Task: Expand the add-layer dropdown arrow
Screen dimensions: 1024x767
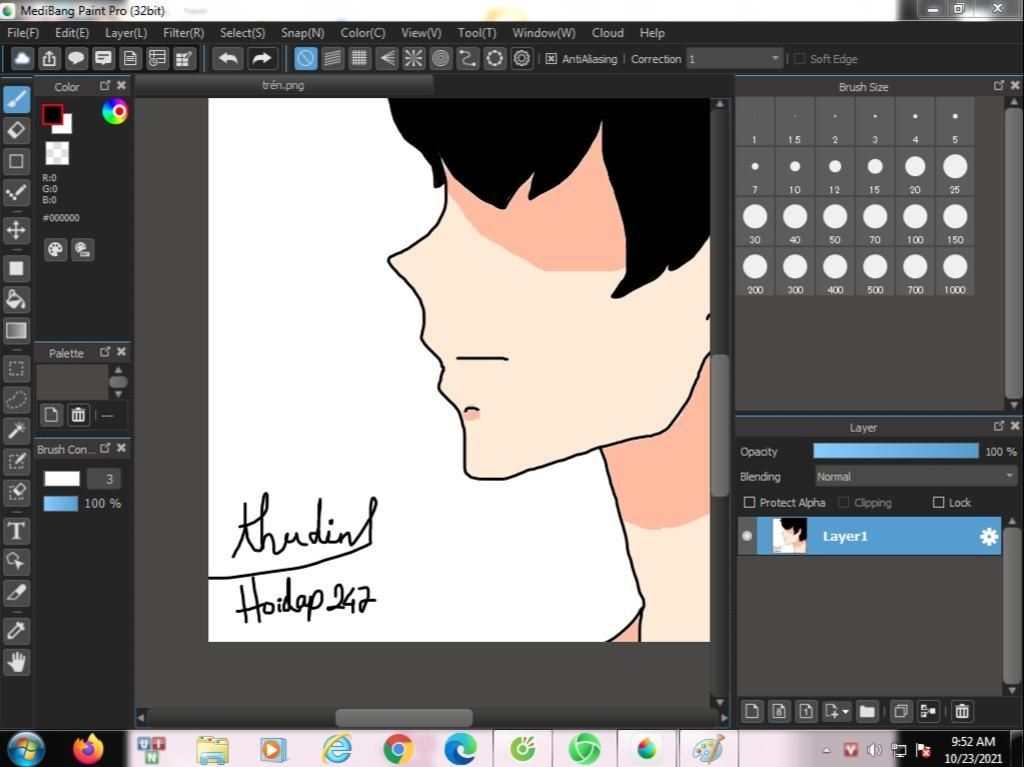Action: click(x=846, y=711)
